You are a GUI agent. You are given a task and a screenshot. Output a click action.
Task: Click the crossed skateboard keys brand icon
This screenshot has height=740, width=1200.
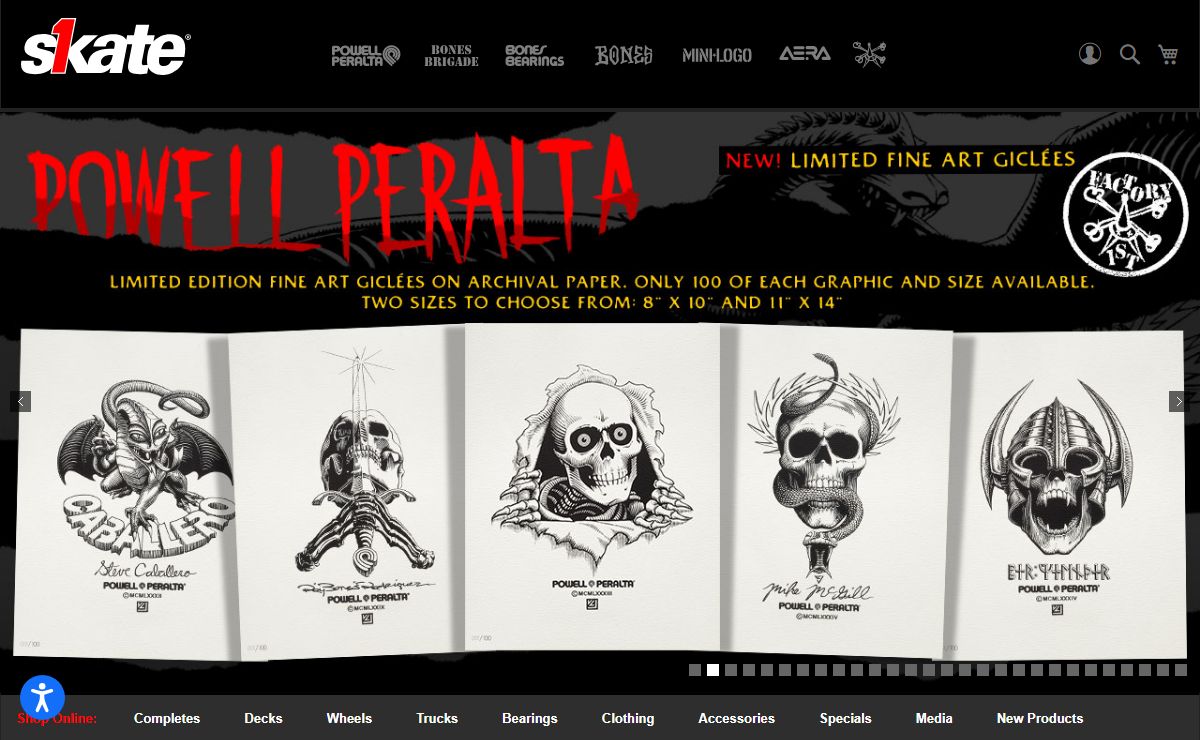[870, 54]
